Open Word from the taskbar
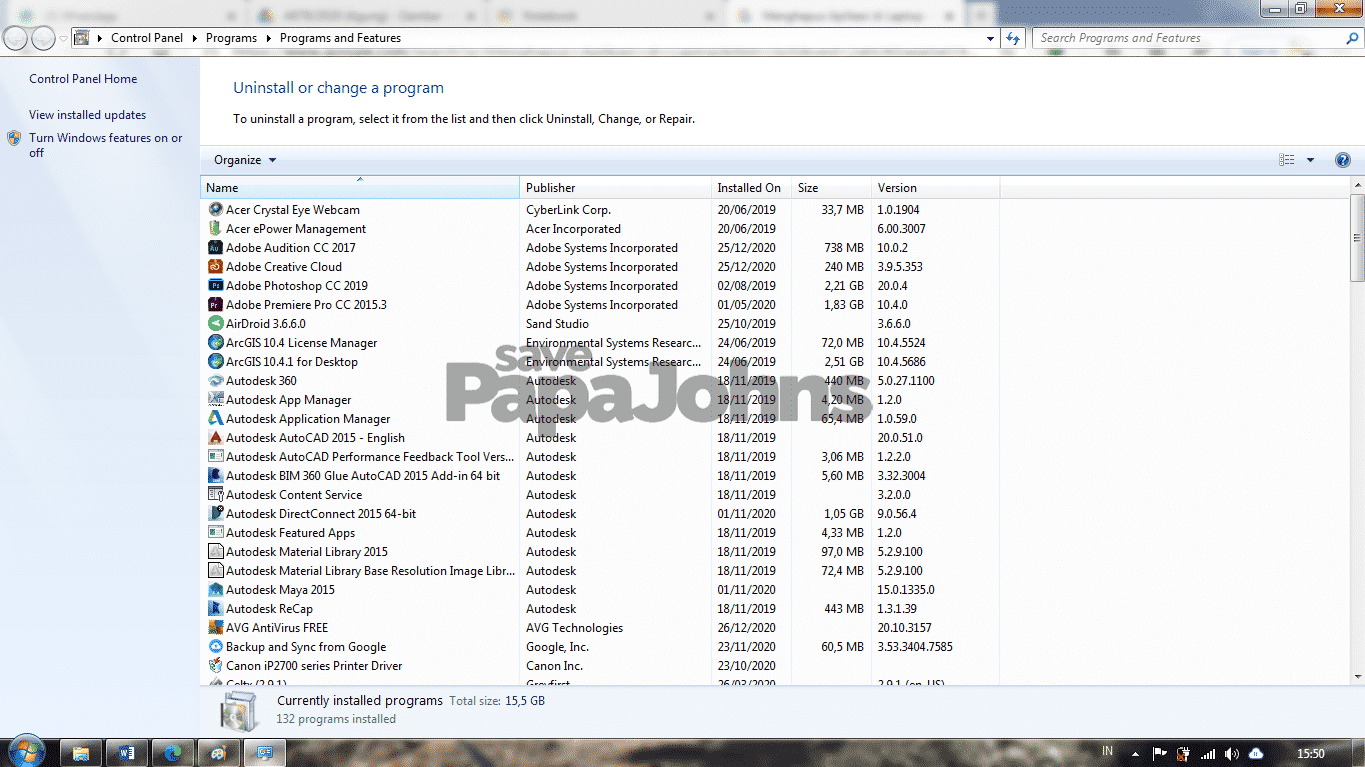Image resolution: width=1365 pixels, height=767 pixels. pyautogui.click(x=127, y=753)
